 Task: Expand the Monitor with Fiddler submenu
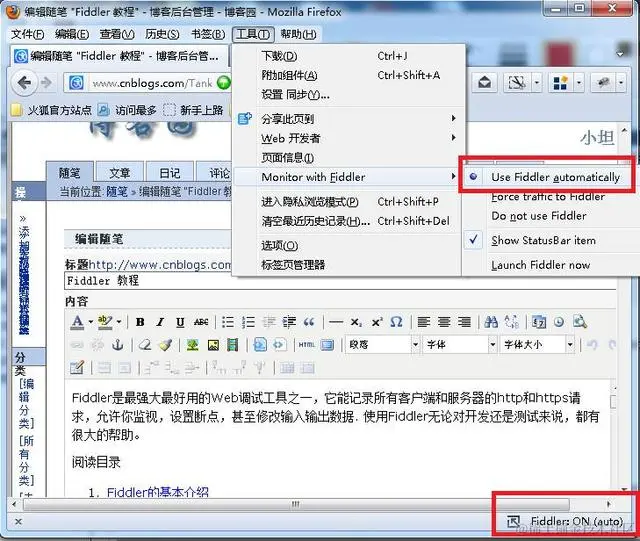348,177
